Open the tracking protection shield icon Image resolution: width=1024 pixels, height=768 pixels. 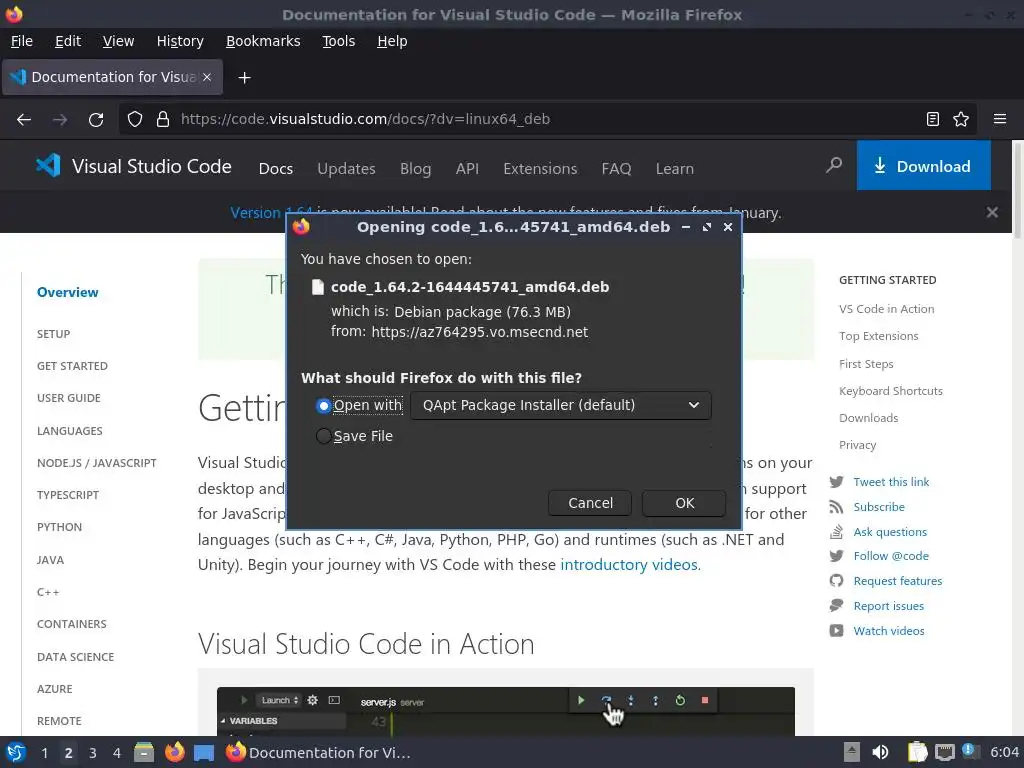(135, 120)
